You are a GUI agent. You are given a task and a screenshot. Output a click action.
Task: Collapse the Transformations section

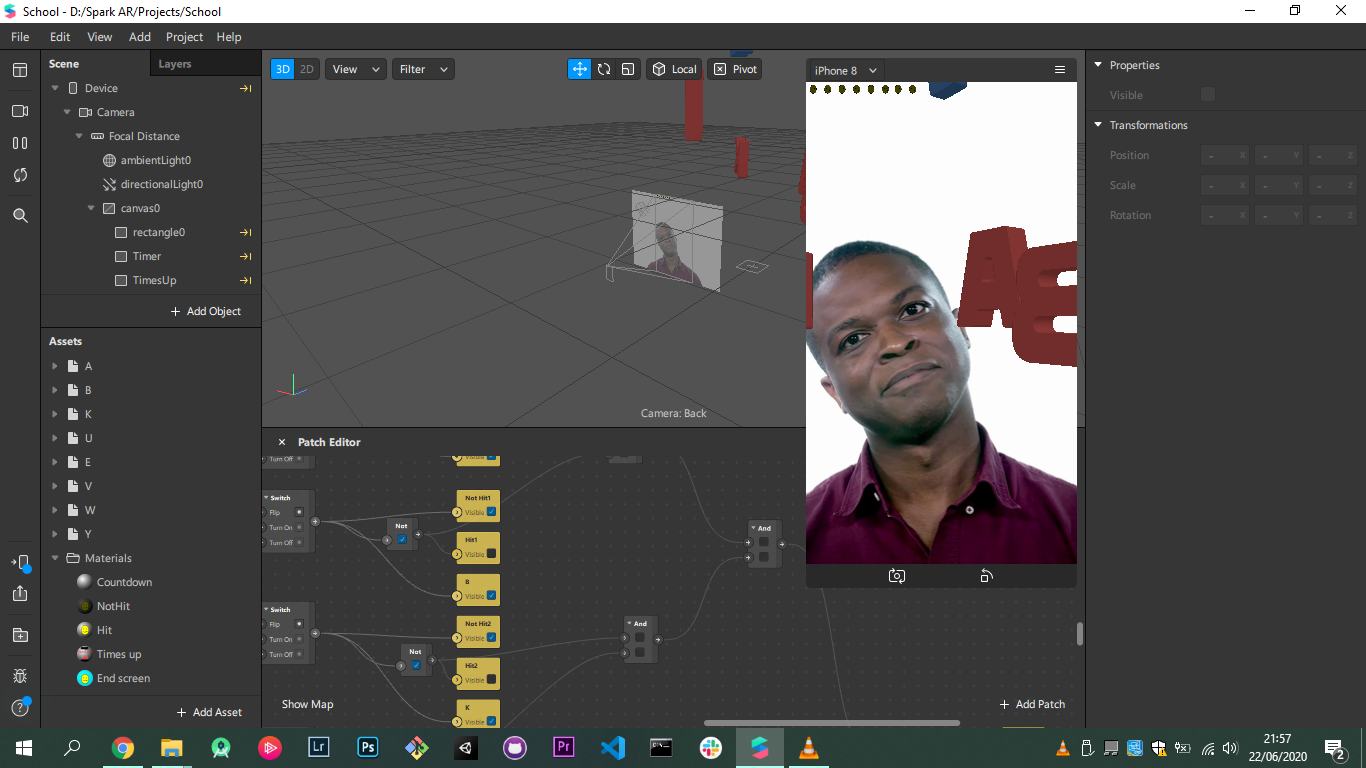pyautogui.click(x=1098, y=125)
